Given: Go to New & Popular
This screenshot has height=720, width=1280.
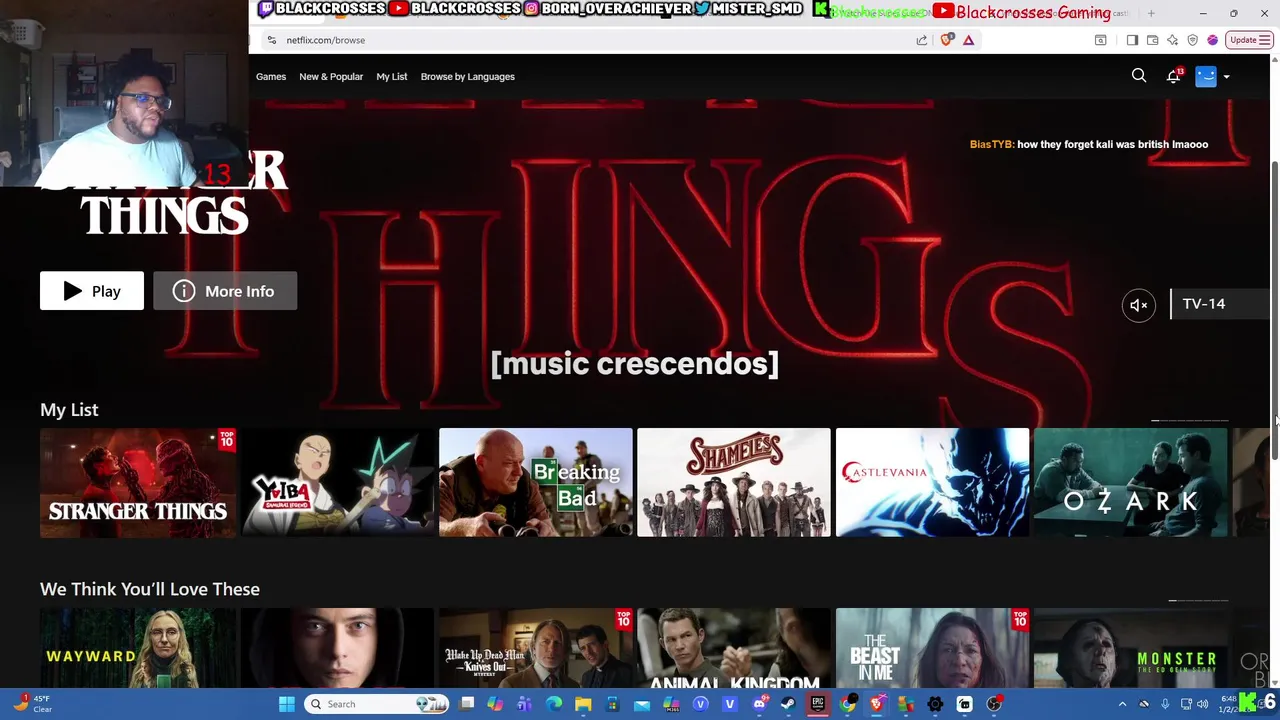Looking at the screenshot, I should pyautogui.click(x=331, y=76).
